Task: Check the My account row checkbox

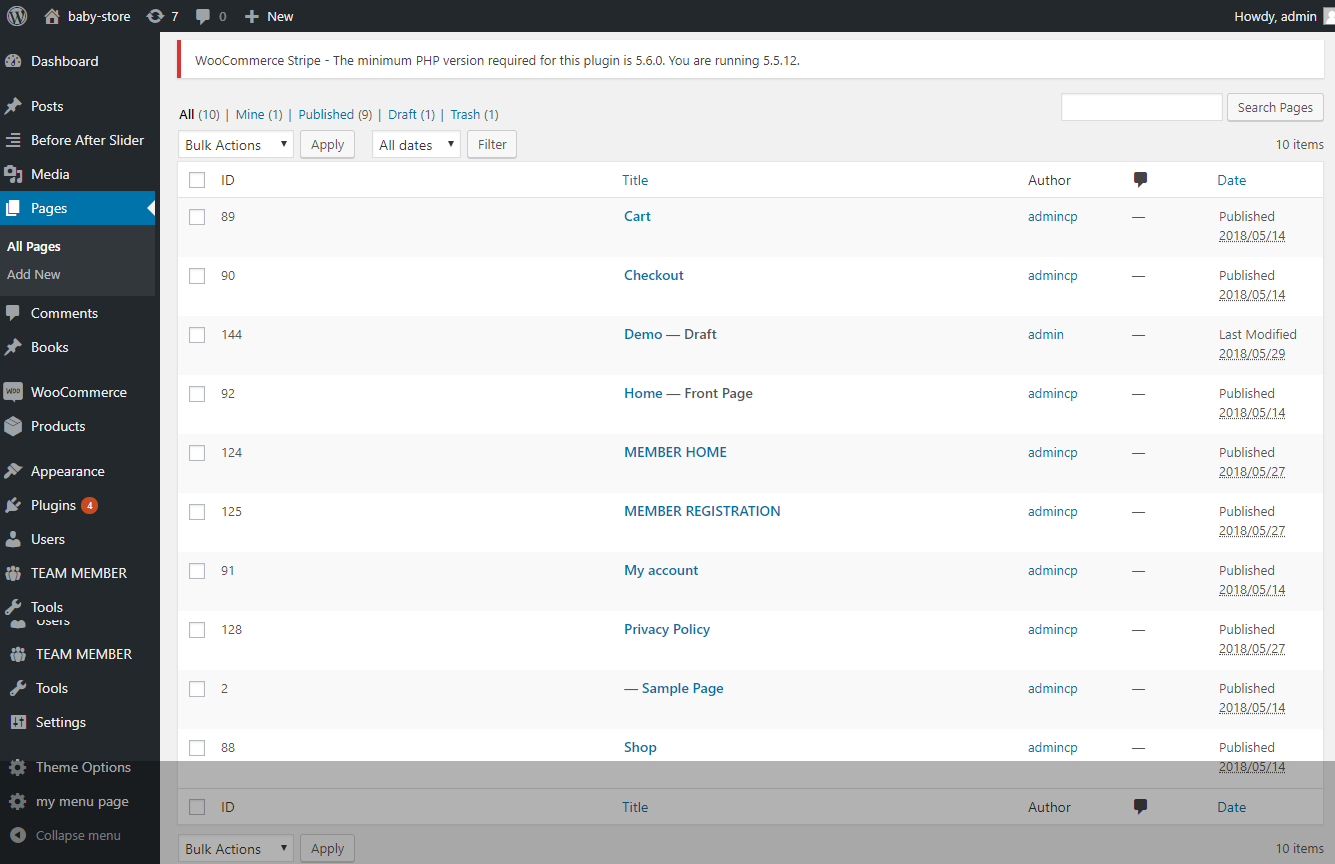Action: pyautogui.click(x=197, y=571)
